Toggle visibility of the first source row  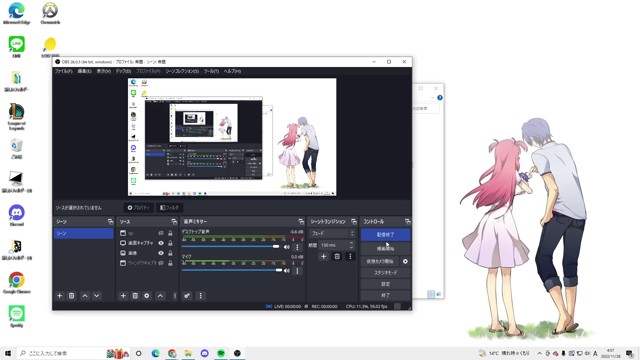click(x=161, y=233)
